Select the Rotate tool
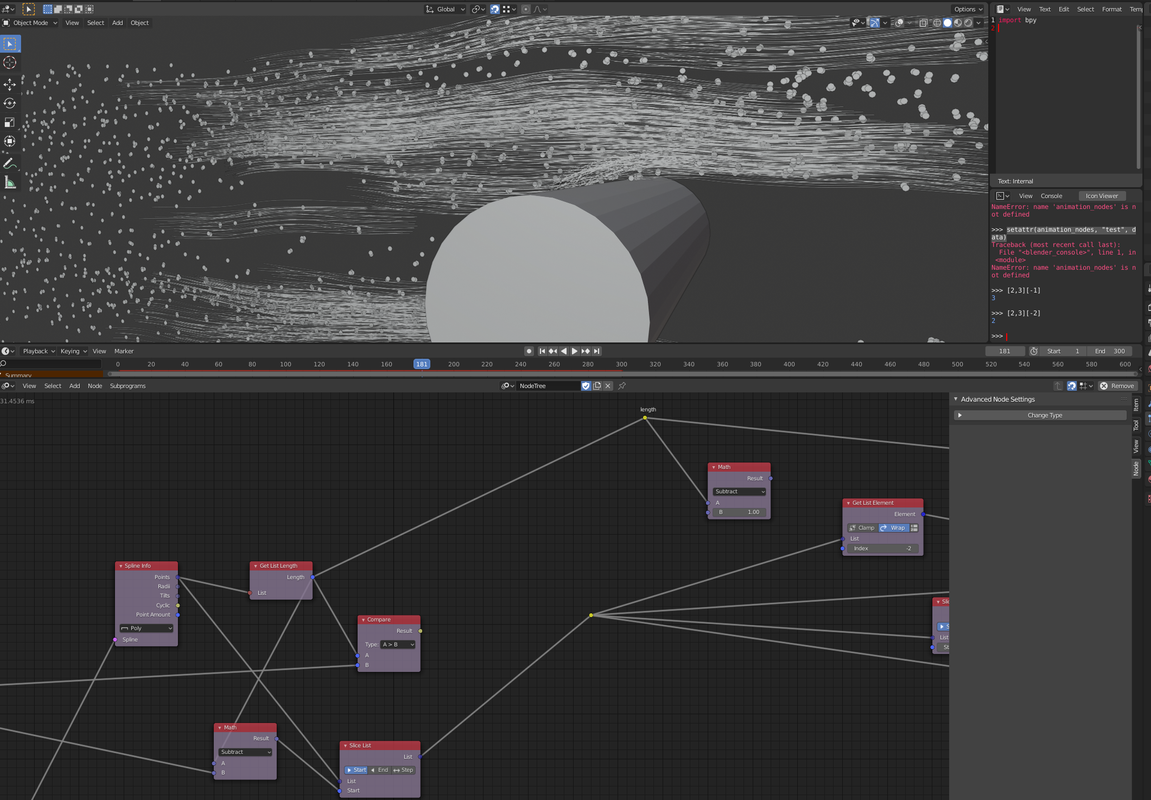Screen dimensions: 1151x800 [x=10, y=103]
